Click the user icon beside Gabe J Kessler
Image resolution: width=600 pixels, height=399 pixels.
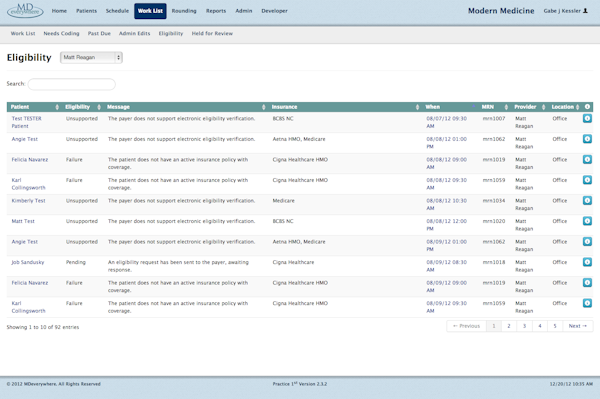[585, 11]
